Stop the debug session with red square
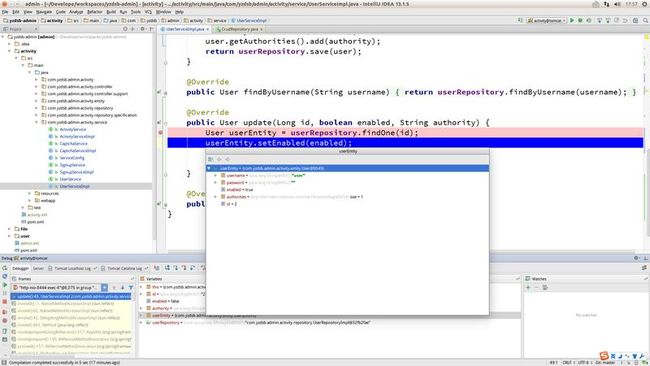 click(5, 302)
